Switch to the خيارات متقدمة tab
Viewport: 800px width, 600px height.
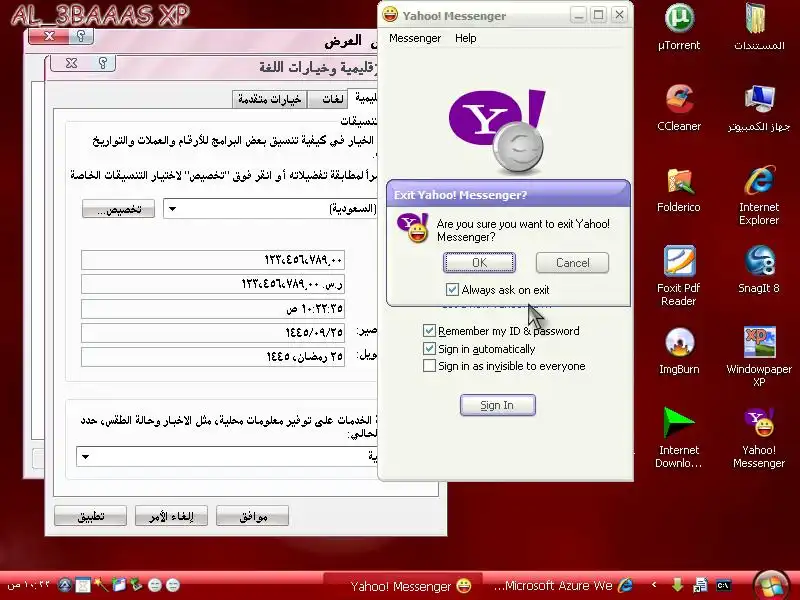(269, 99)
